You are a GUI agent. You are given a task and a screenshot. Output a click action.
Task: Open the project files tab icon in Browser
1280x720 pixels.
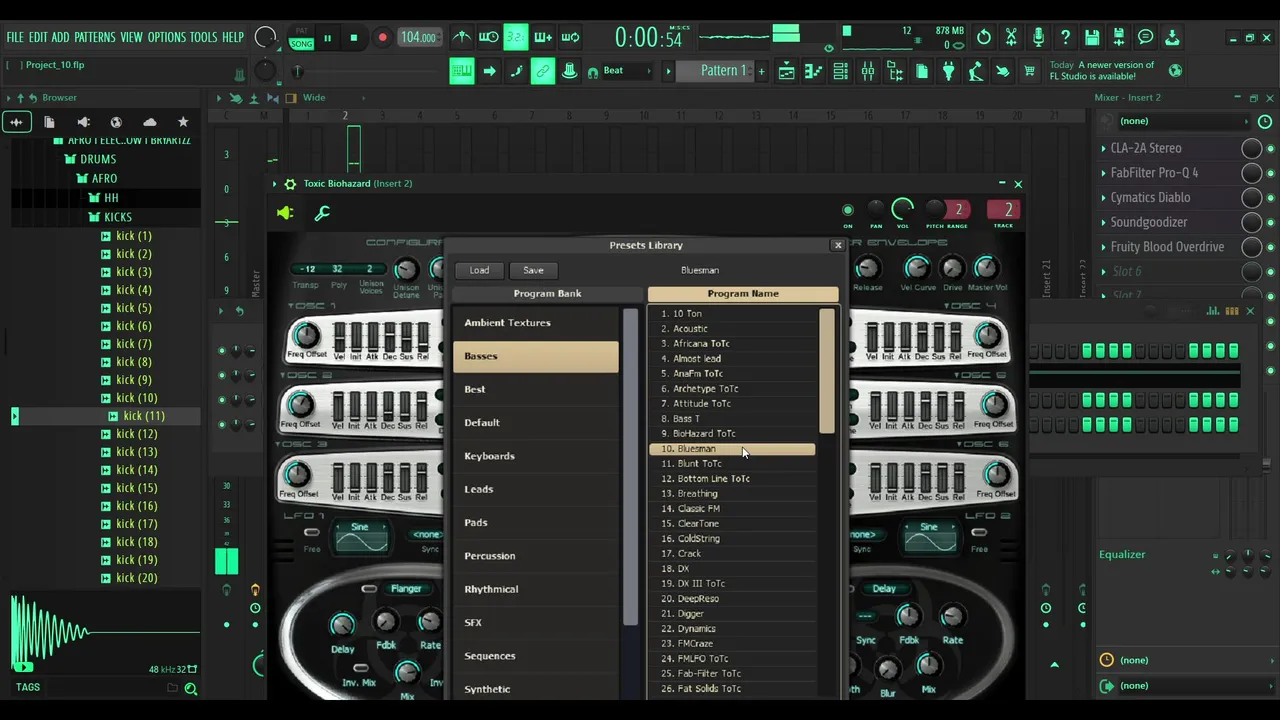(x=49, y=122)
